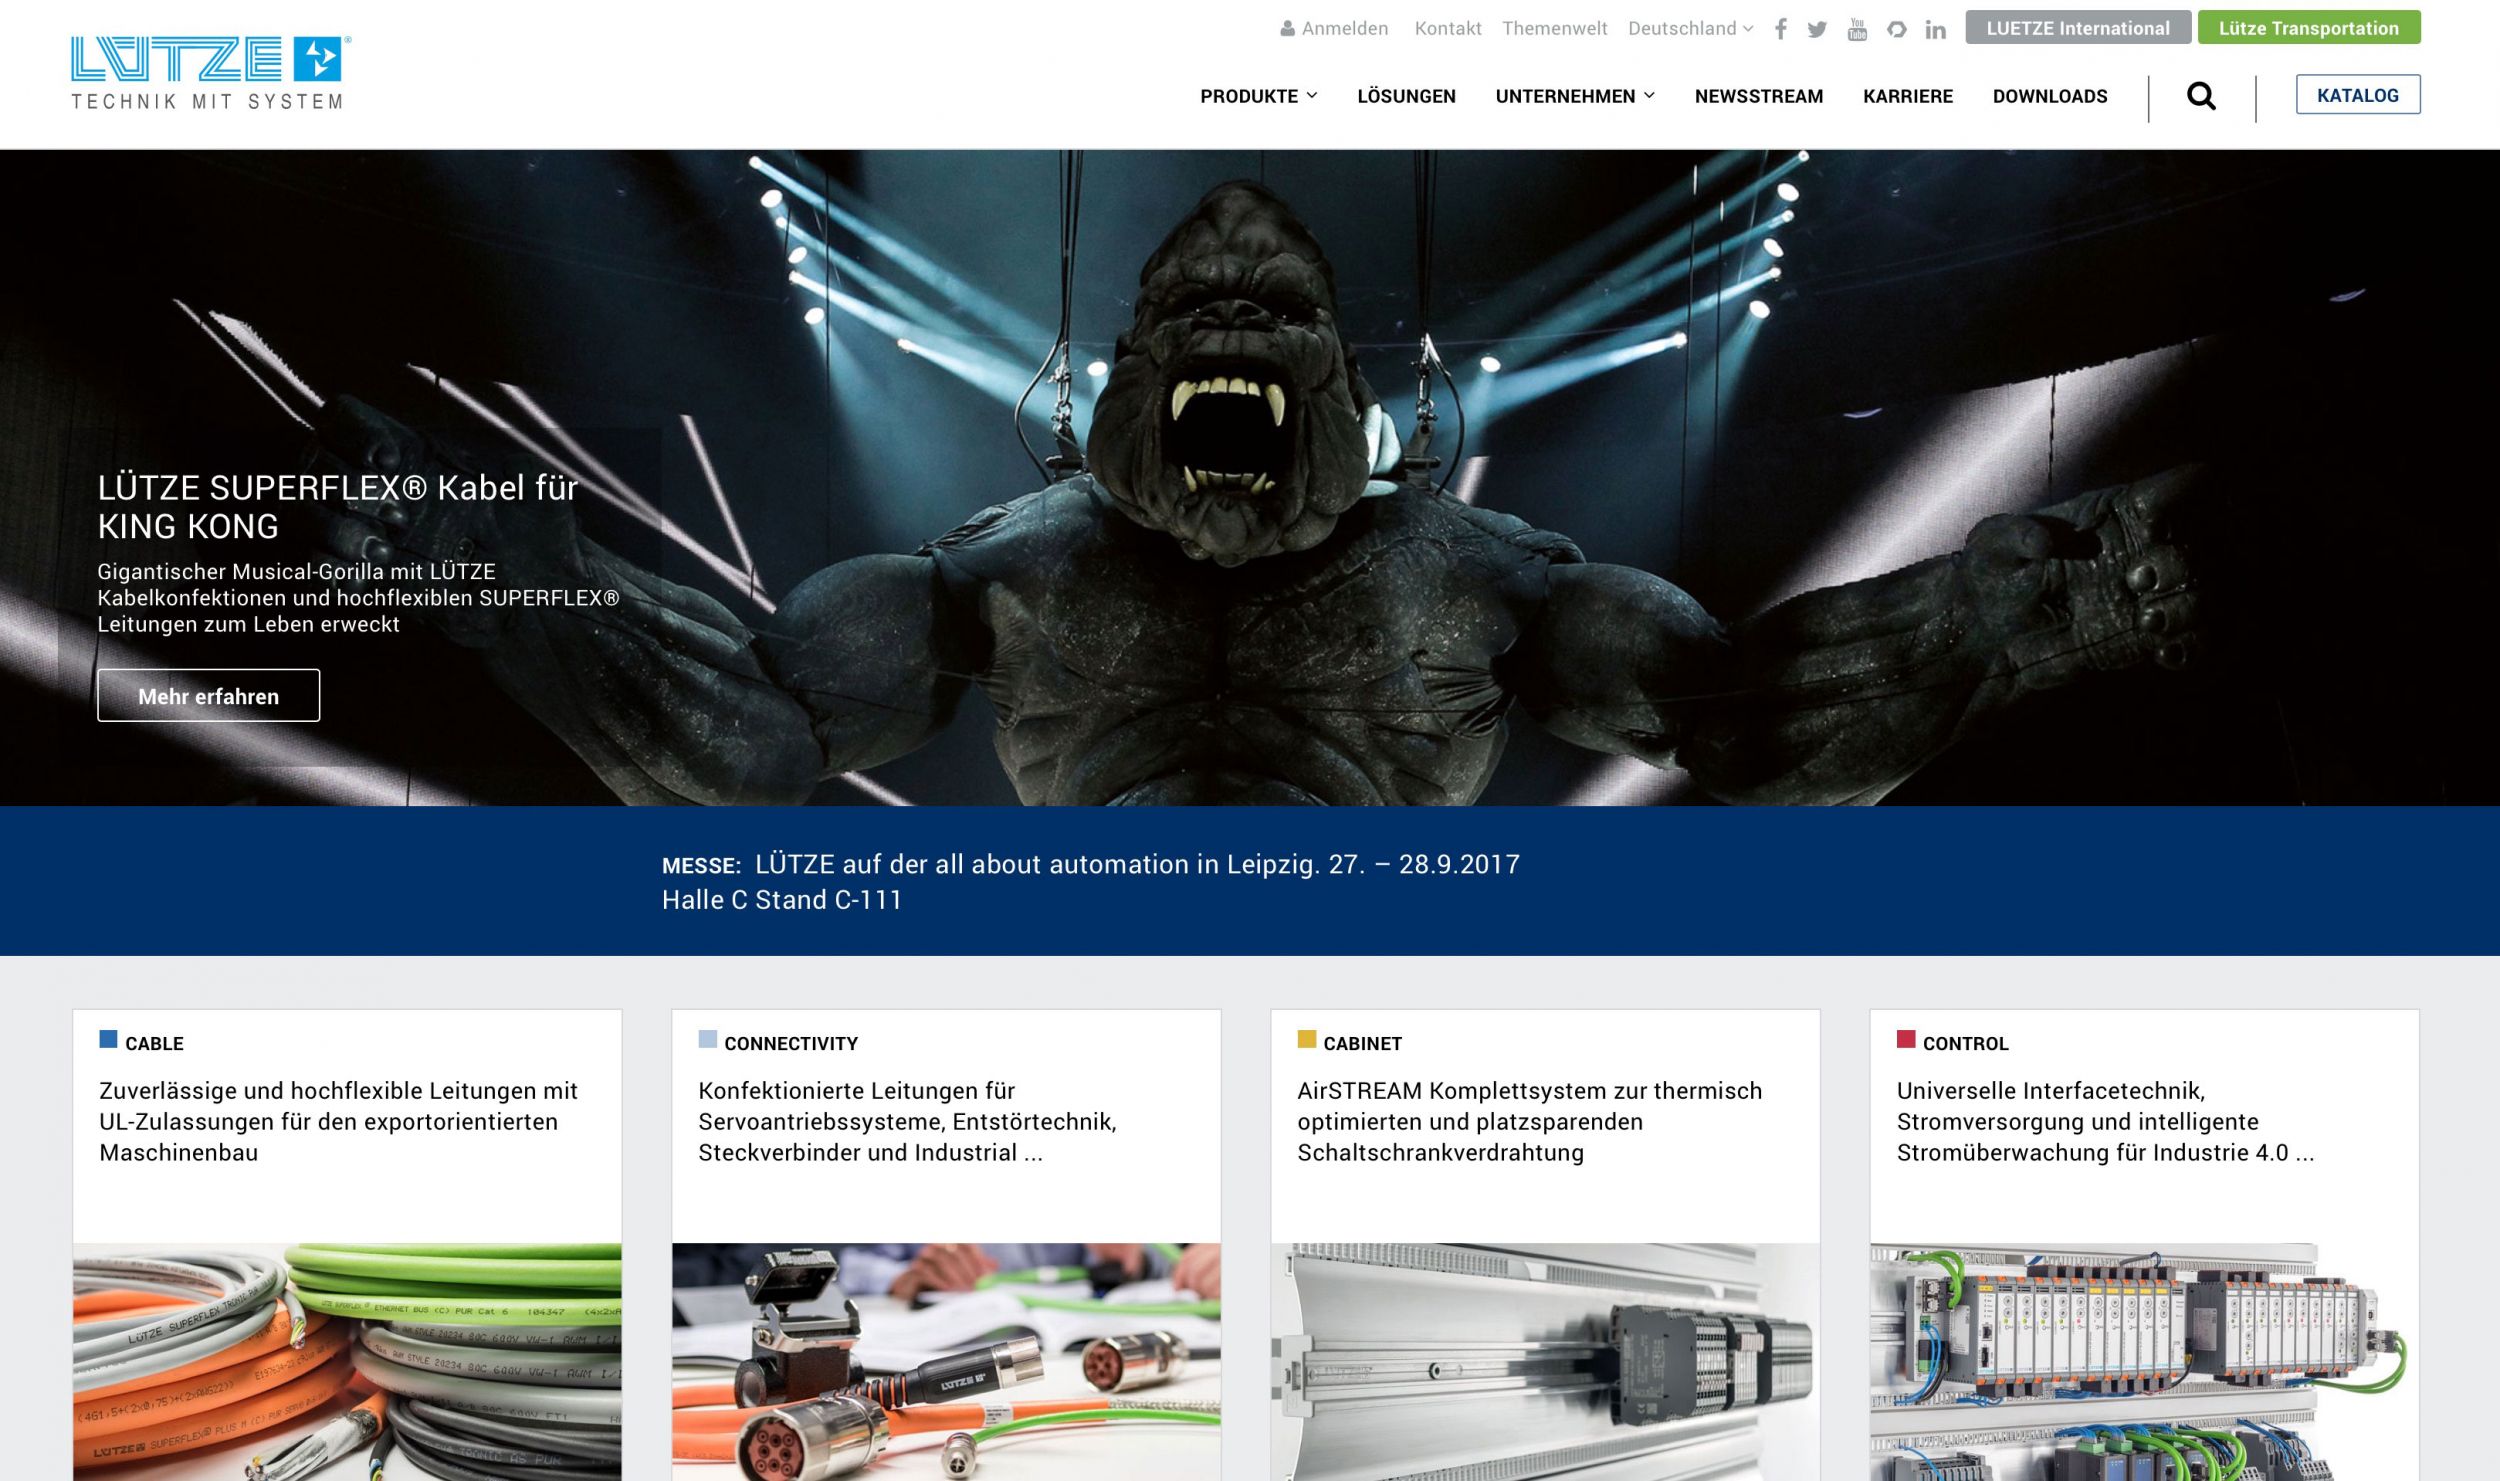This screenshot has width=2500, height=1481.
Task: Click the connectors thumbnail in CONNECTIVITY card
Action: pyautogui.click(x=946, y=1362)
